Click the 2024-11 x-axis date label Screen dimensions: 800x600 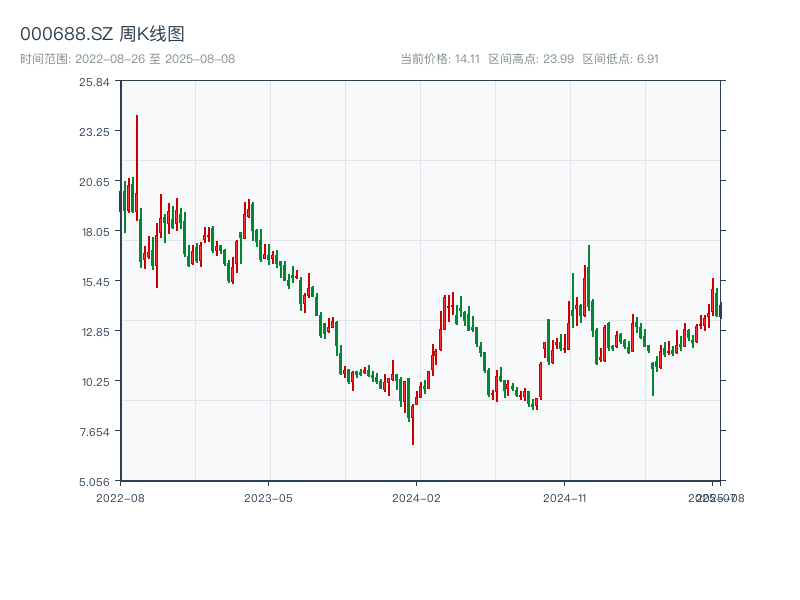coord(565,497)
